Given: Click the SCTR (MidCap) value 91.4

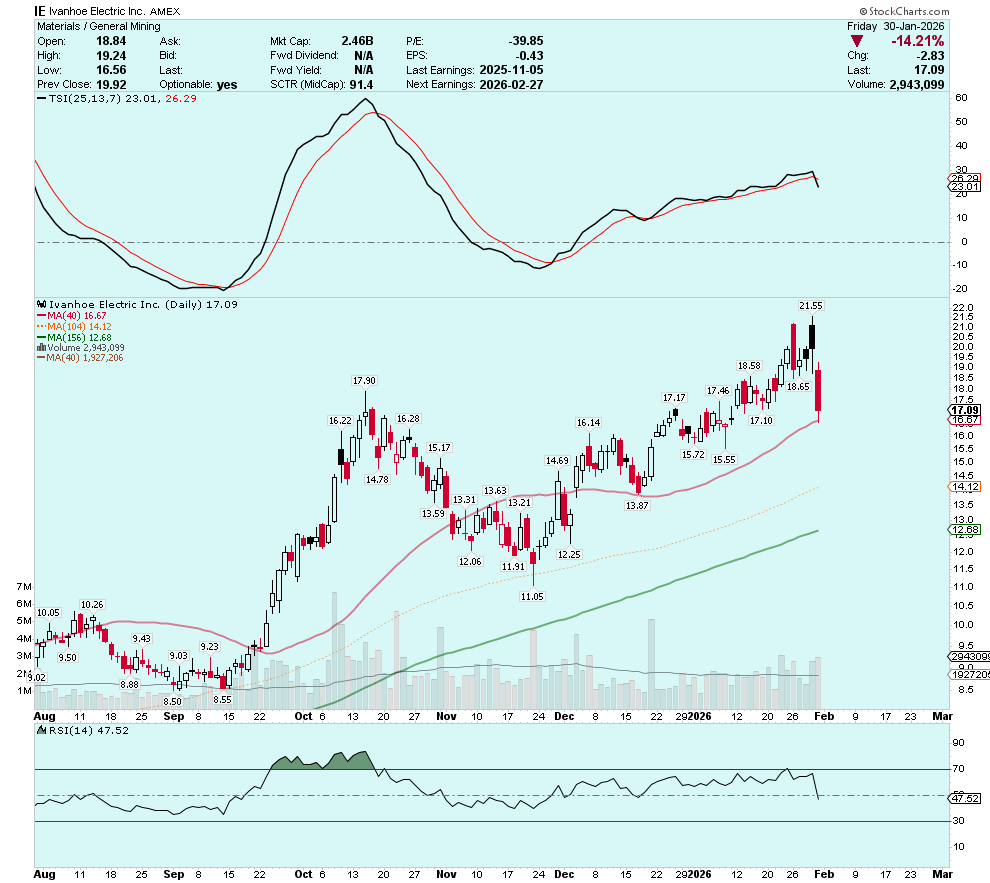Looking at the screenshot, I should (x=356, y=85).
